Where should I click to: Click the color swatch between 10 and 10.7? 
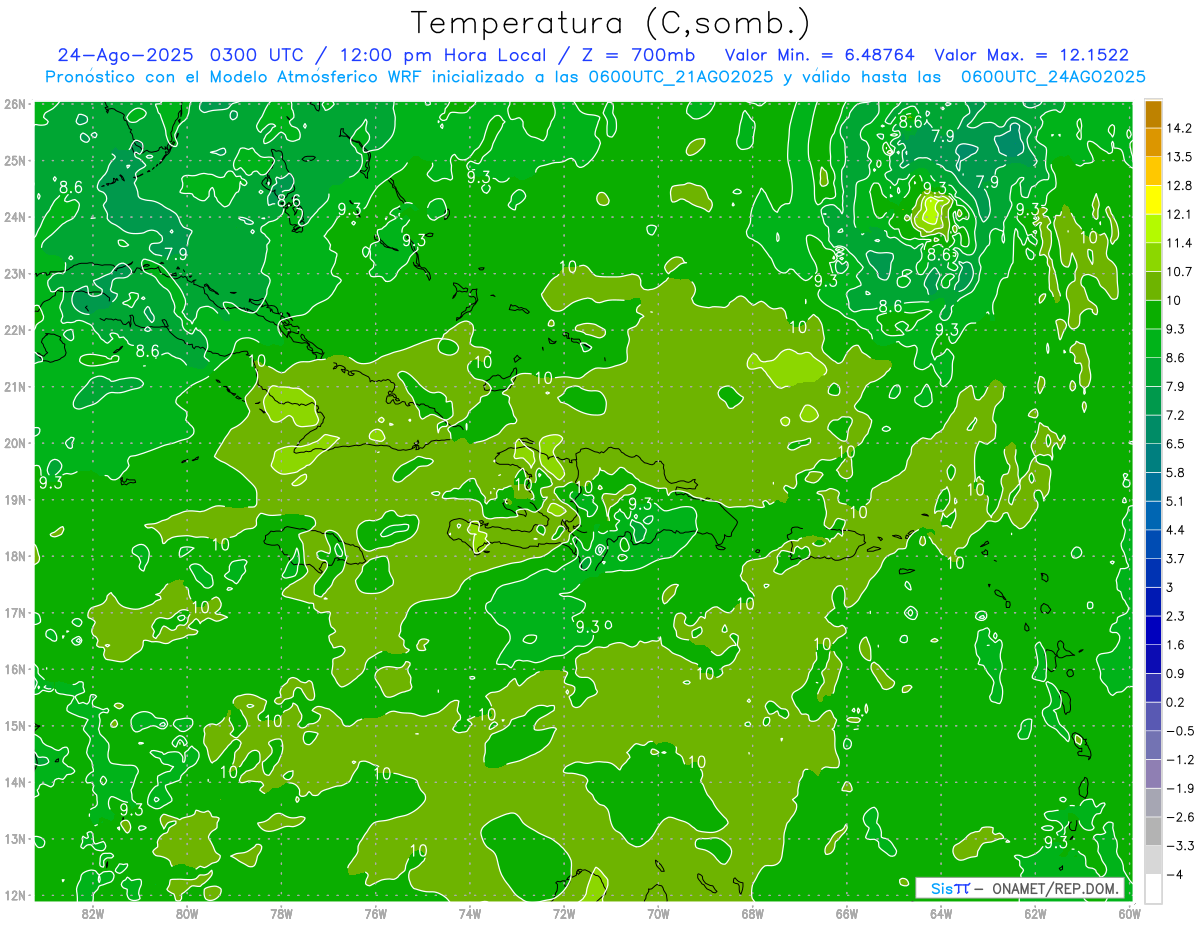[x=1153, y=286]
